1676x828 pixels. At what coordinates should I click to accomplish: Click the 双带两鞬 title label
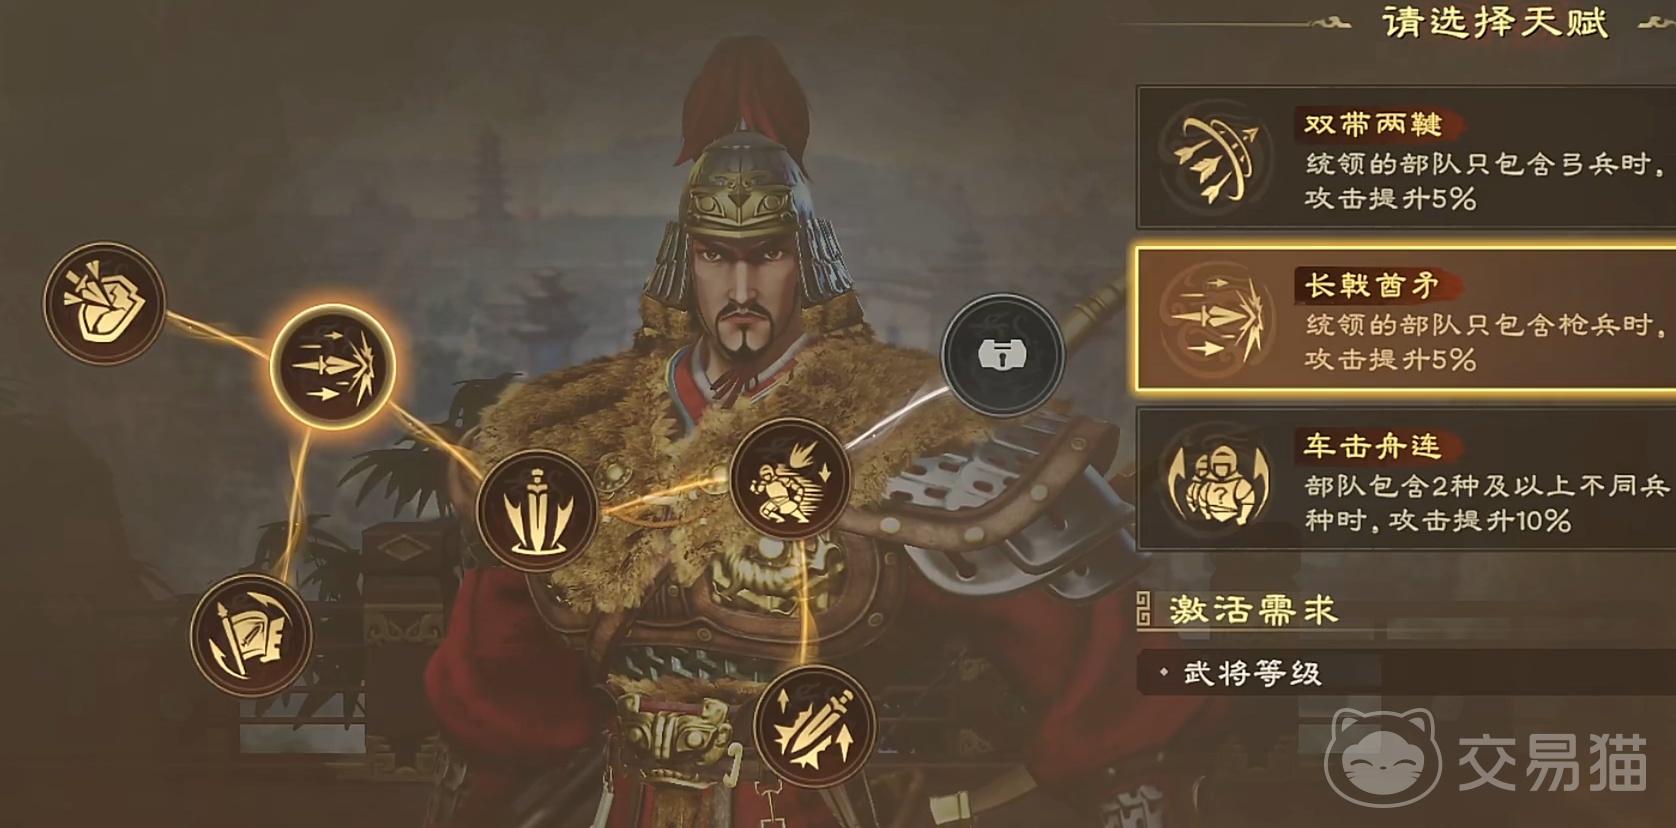tap(1373, 125)
